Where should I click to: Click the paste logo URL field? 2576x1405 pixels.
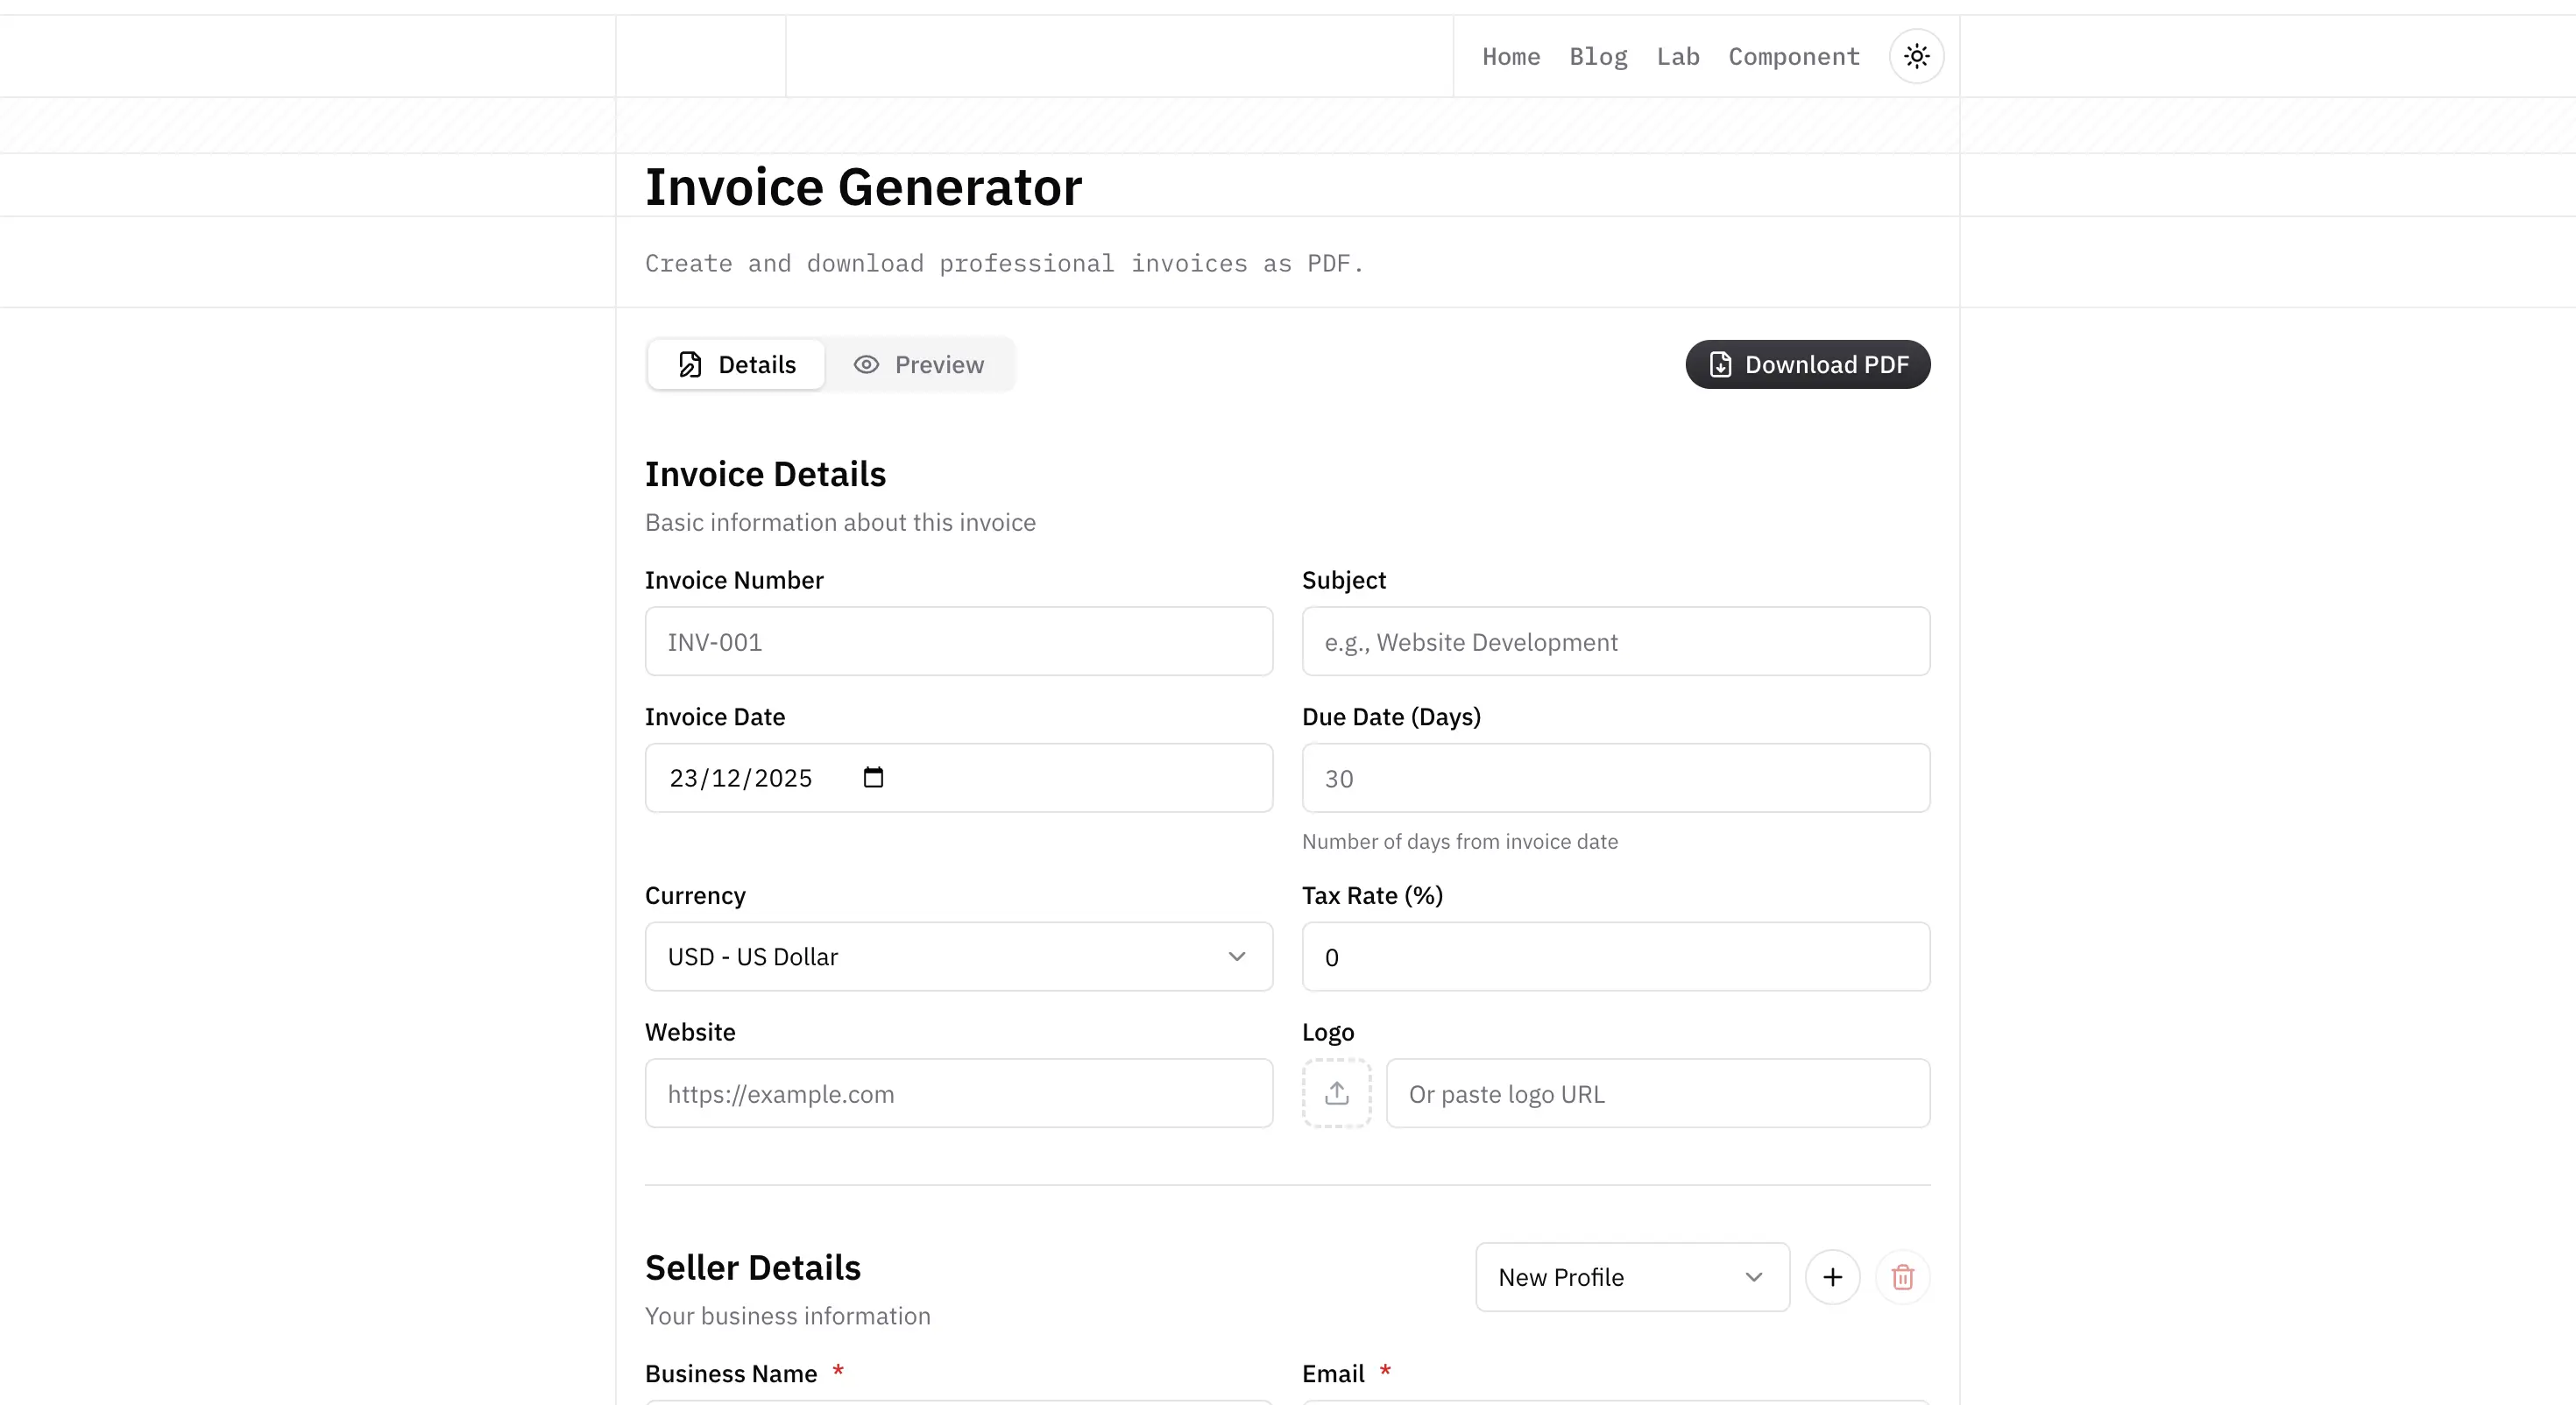(1658, 1093)
